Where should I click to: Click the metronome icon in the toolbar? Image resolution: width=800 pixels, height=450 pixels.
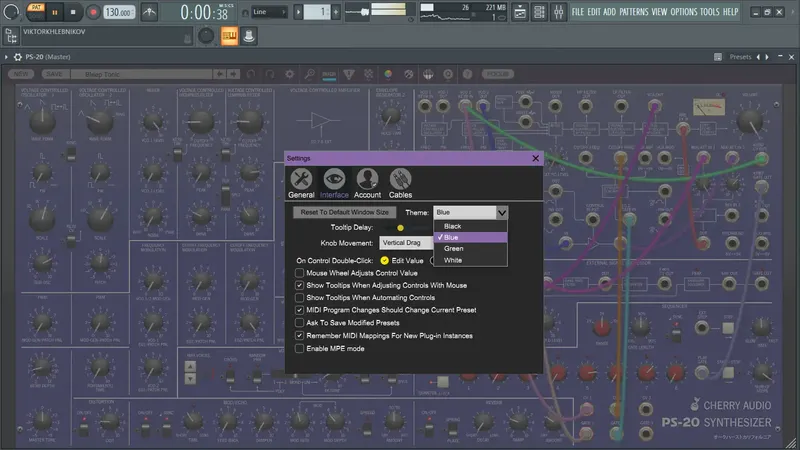tap(148, 12)
